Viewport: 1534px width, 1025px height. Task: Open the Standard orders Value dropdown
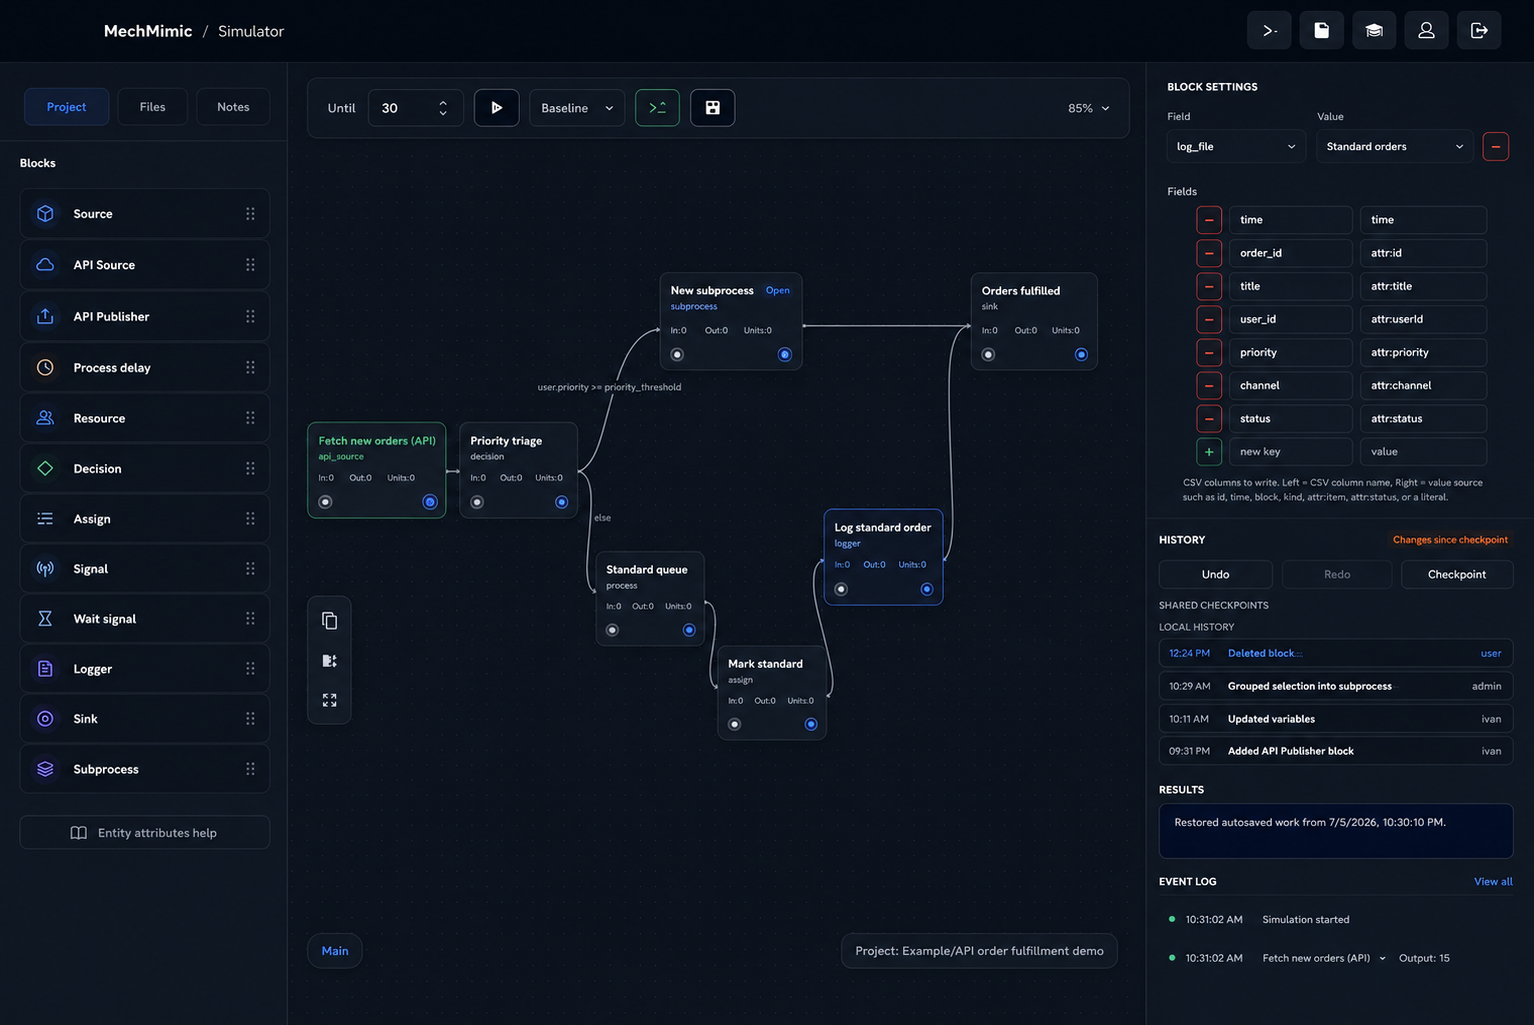click(x=1395, y=146)
